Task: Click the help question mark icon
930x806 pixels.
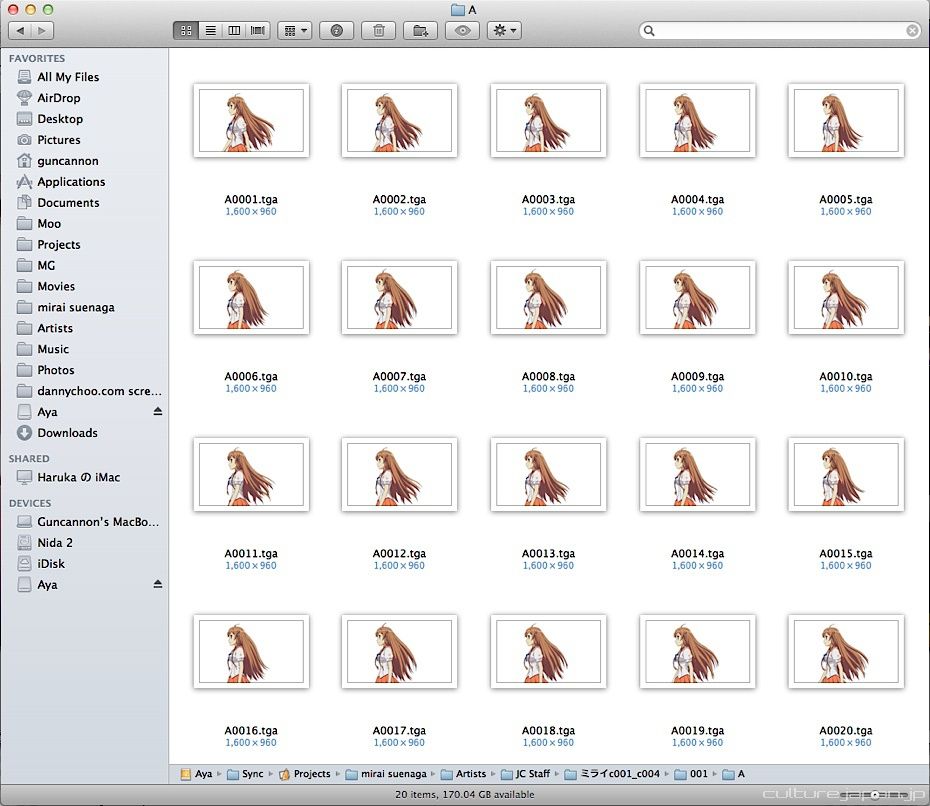Action: 336,31
